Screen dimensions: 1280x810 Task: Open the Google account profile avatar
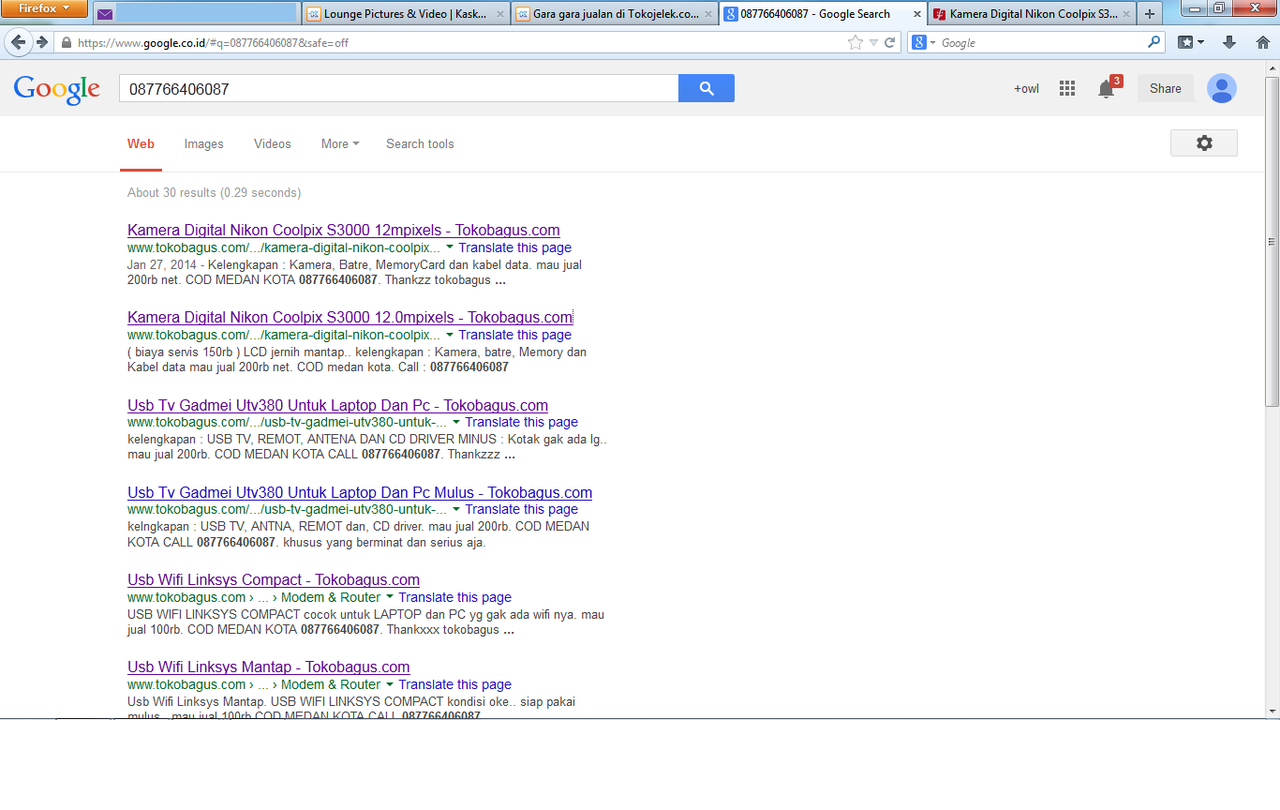click(x=1221, y=88)
